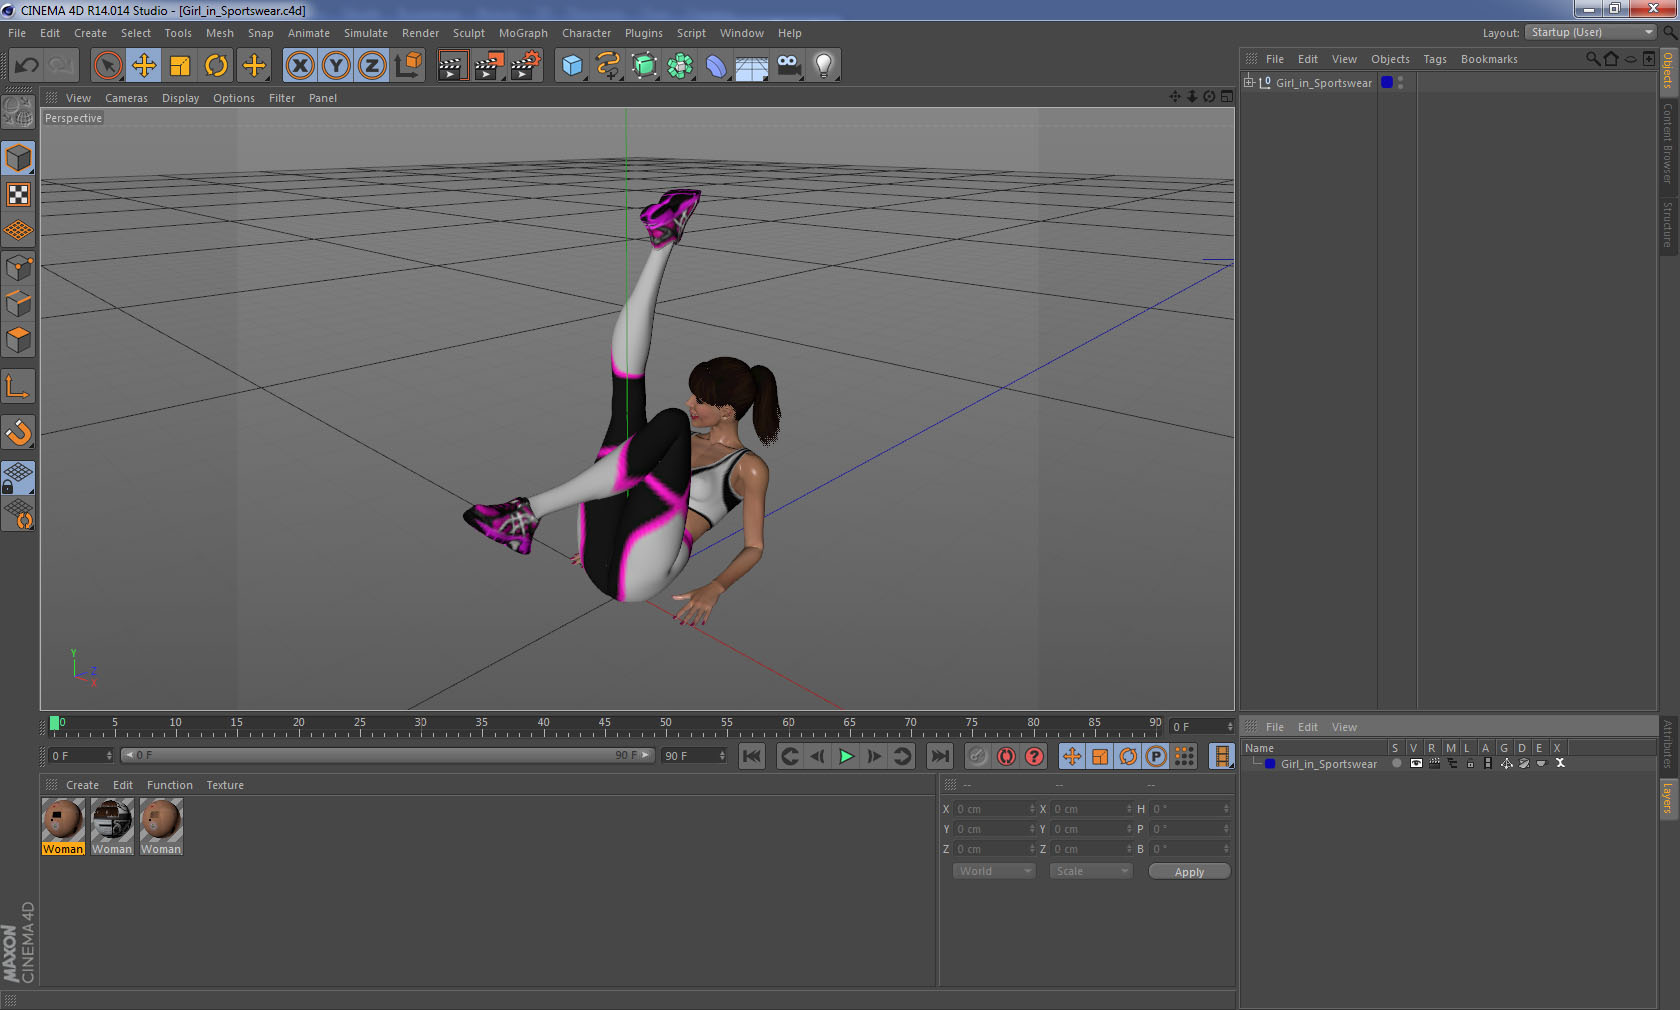
Task: Open the World coordinate dropdown
Action: click(993, 871)
